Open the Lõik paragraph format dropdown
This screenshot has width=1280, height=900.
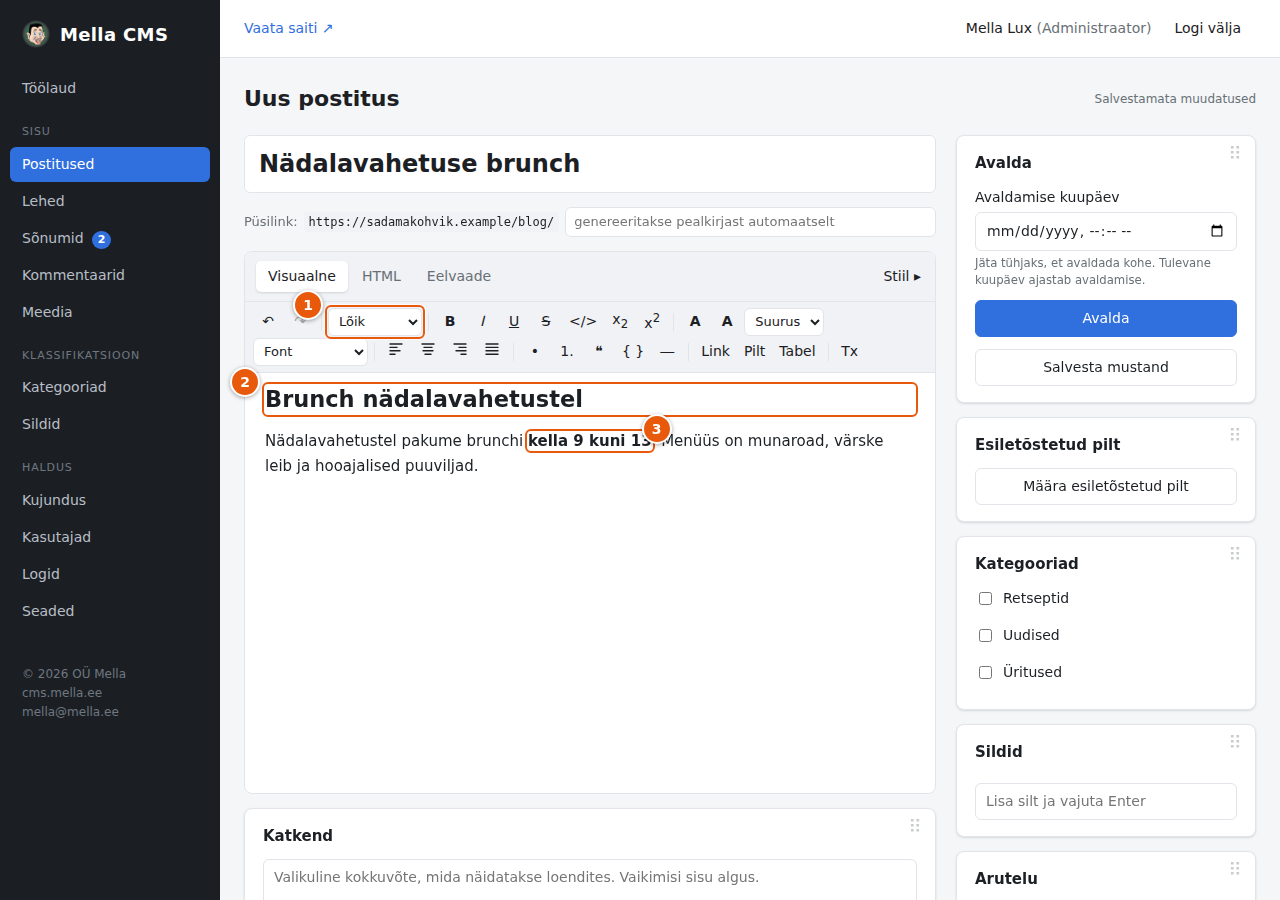(x=376, y=321)
